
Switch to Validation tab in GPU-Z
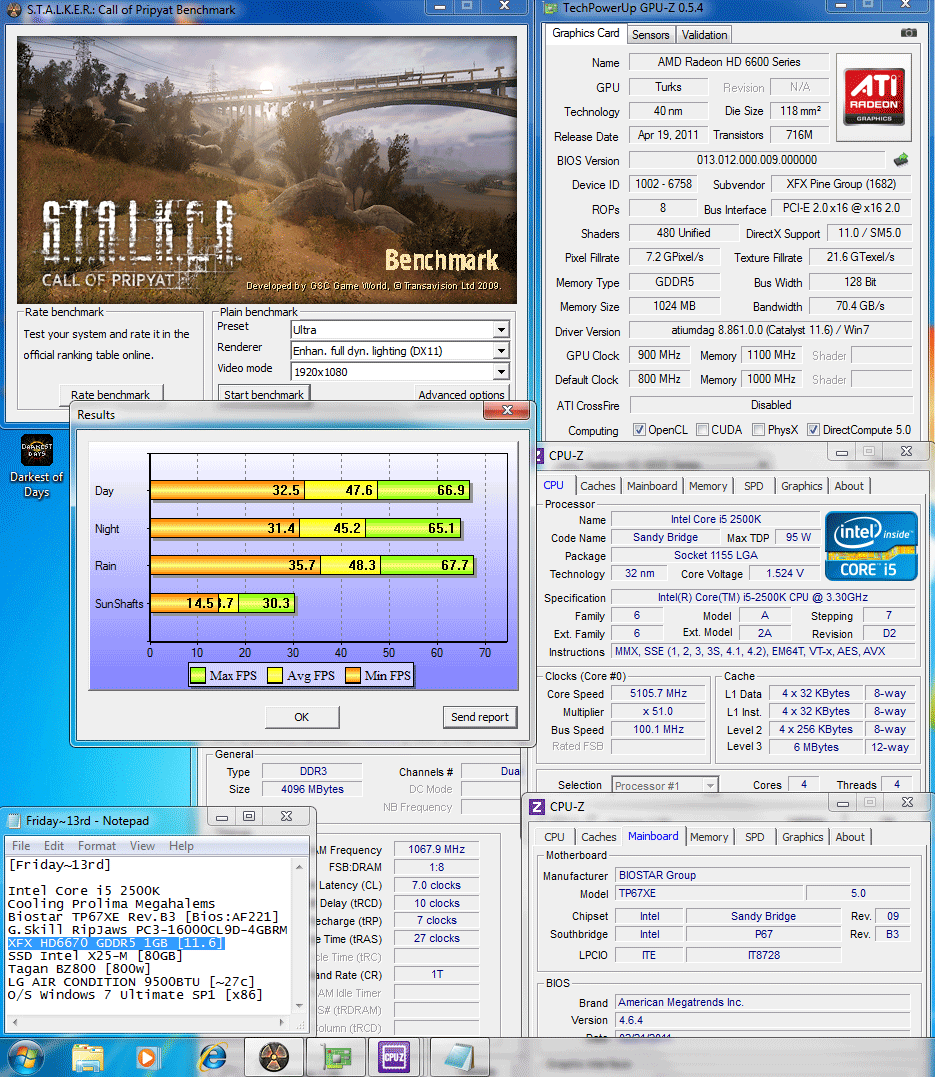[x=704, y=34]
